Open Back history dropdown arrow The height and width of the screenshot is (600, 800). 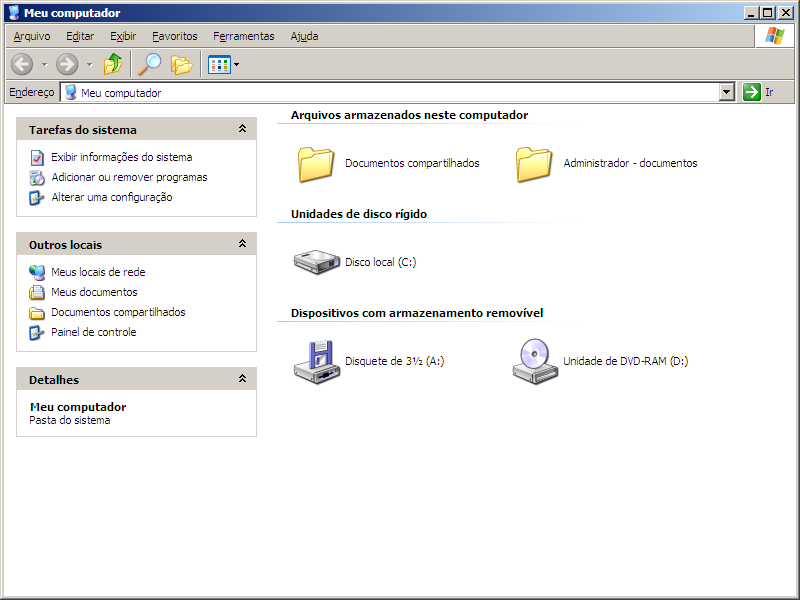pyautogui.click(x=44, y=65)
